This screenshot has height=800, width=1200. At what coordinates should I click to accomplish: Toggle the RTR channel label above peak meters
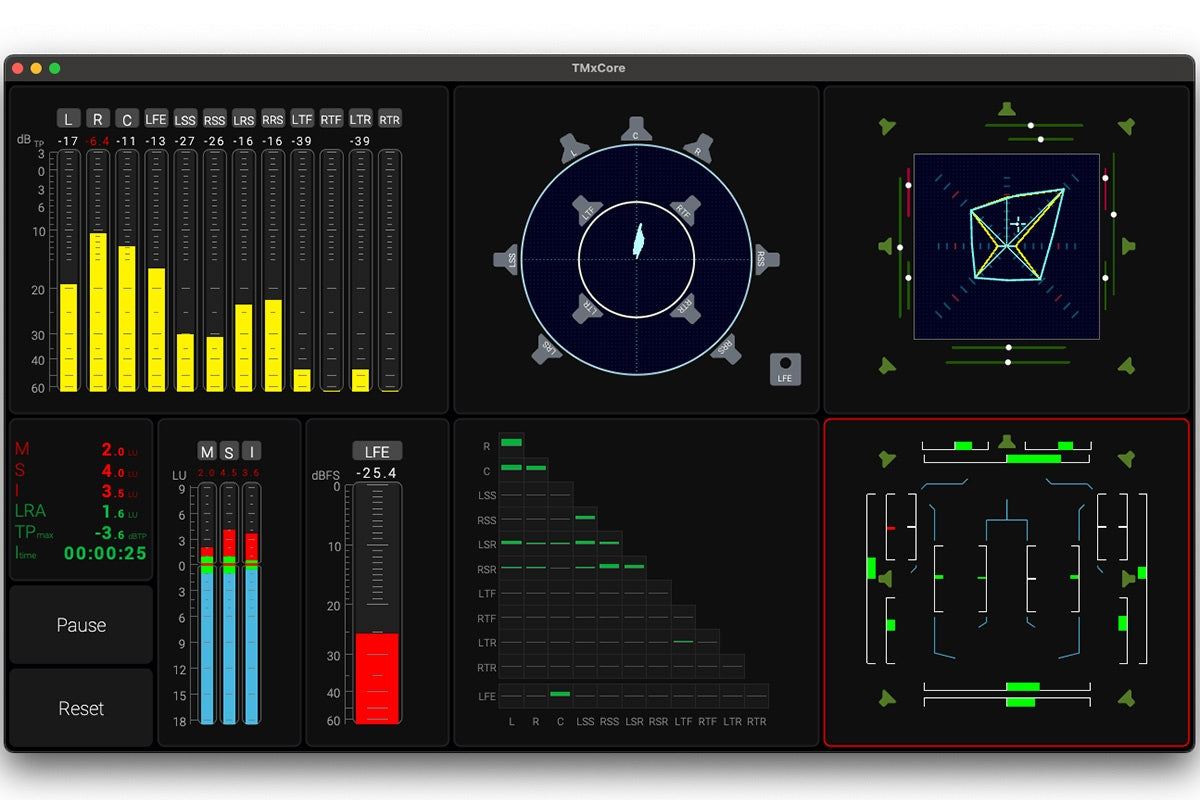tap(390, 120)
